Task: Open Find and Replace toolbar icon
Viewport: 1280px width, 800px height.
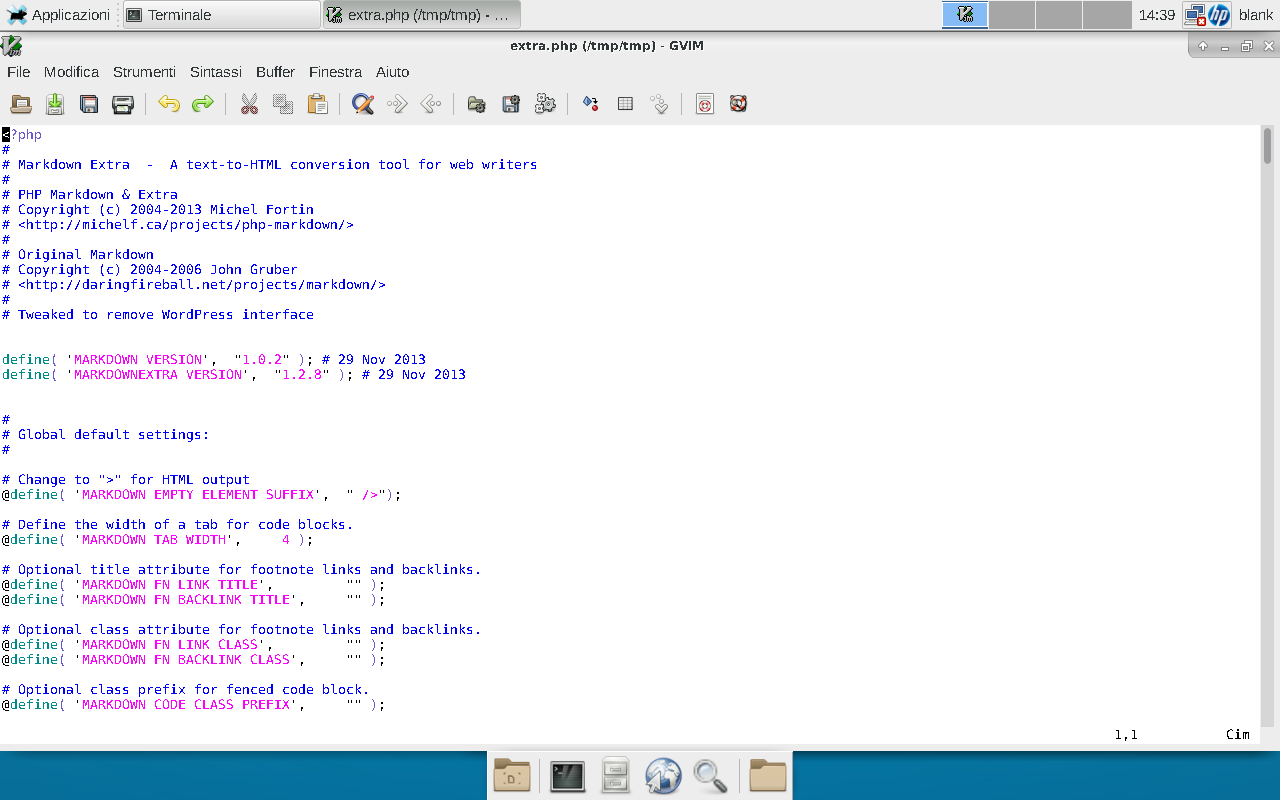Action: 363,104
